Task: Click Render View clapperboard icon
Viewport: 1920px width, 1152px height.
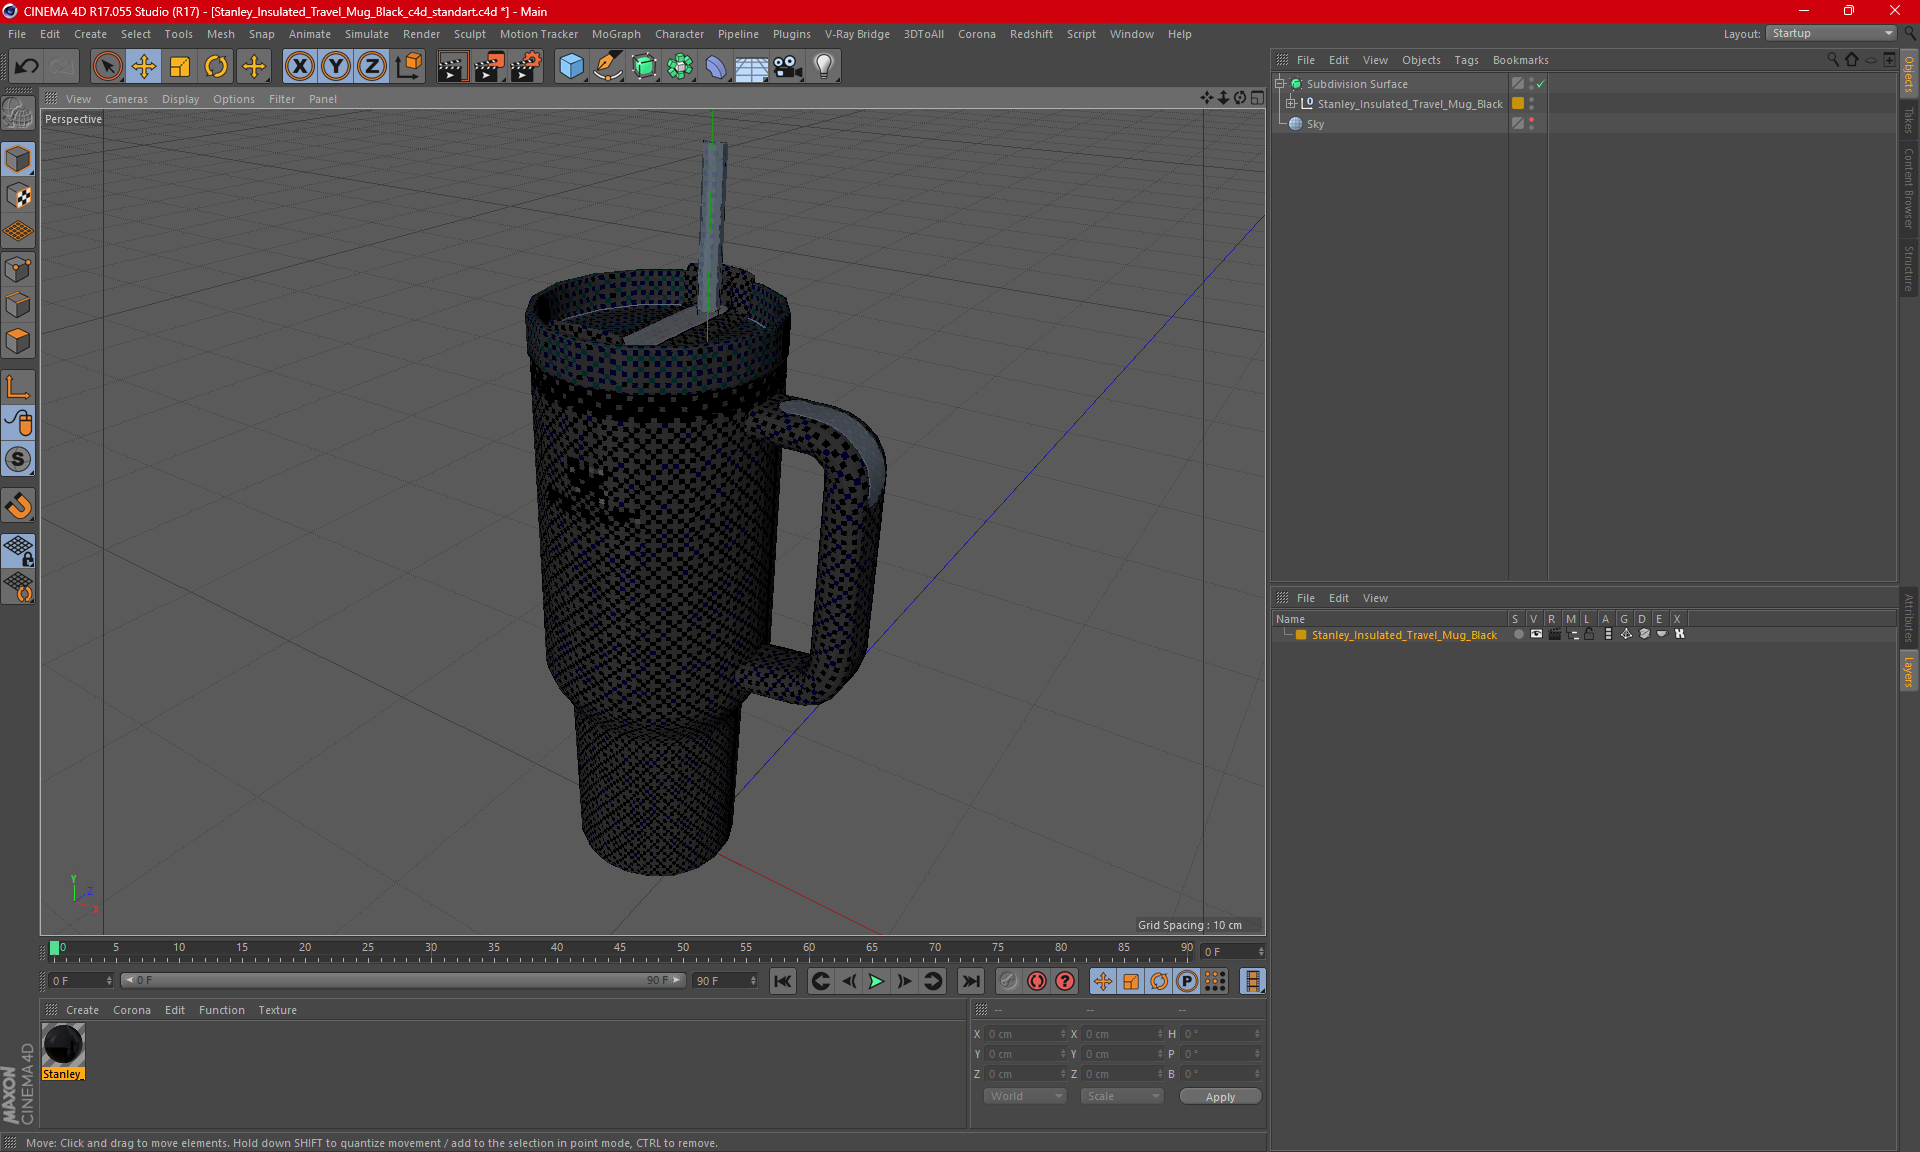Action: coord(452,66)
